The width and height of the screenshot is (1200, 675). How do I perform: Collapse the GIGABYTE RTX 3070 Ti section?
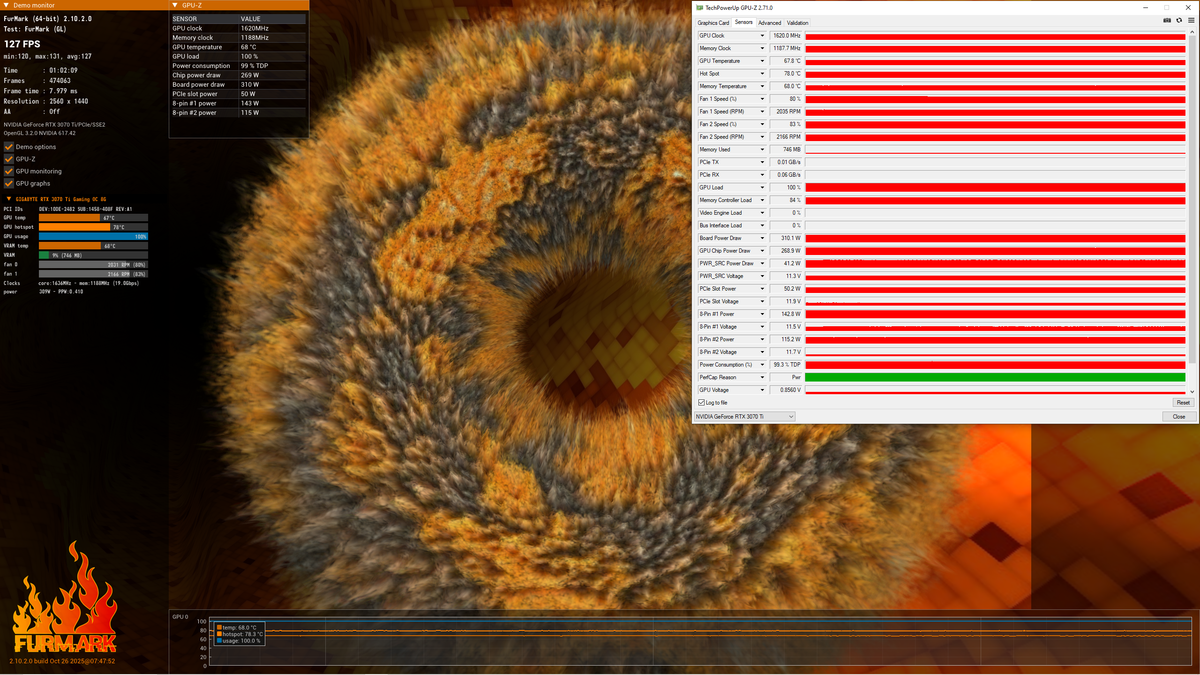tap(8, 199)
